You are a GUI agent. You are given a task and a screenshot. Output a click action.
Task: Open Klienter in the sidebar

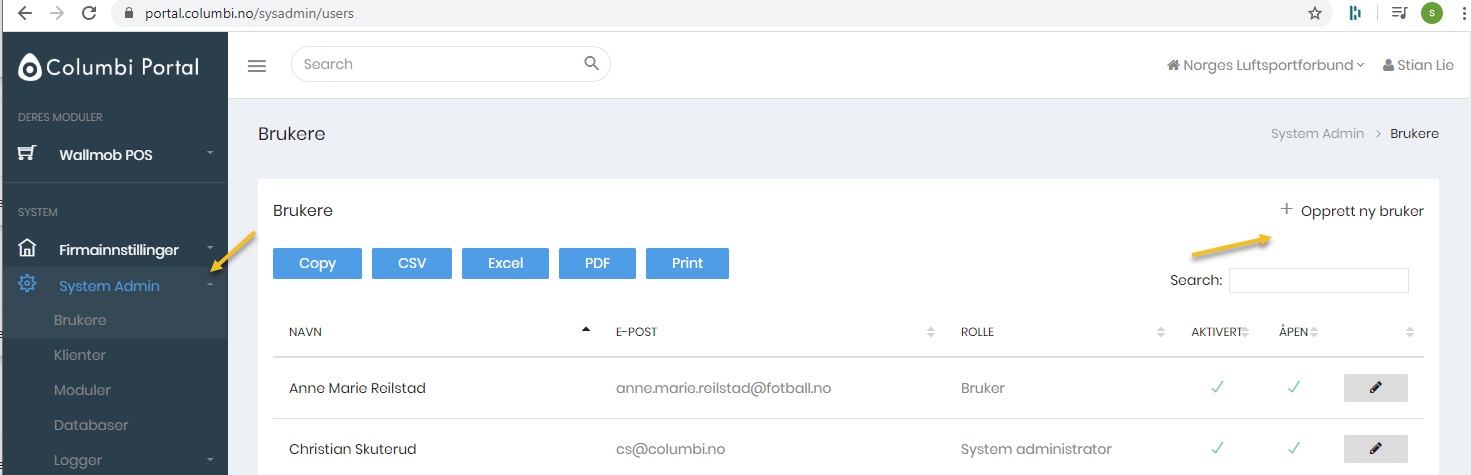point(80,355)
